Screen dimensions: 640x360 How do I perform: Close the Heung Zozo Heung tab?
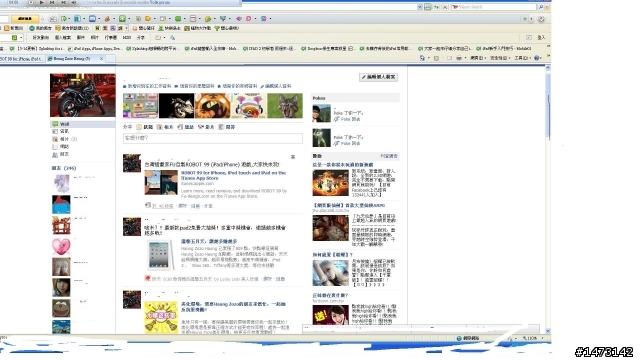[x=101, y=59]
